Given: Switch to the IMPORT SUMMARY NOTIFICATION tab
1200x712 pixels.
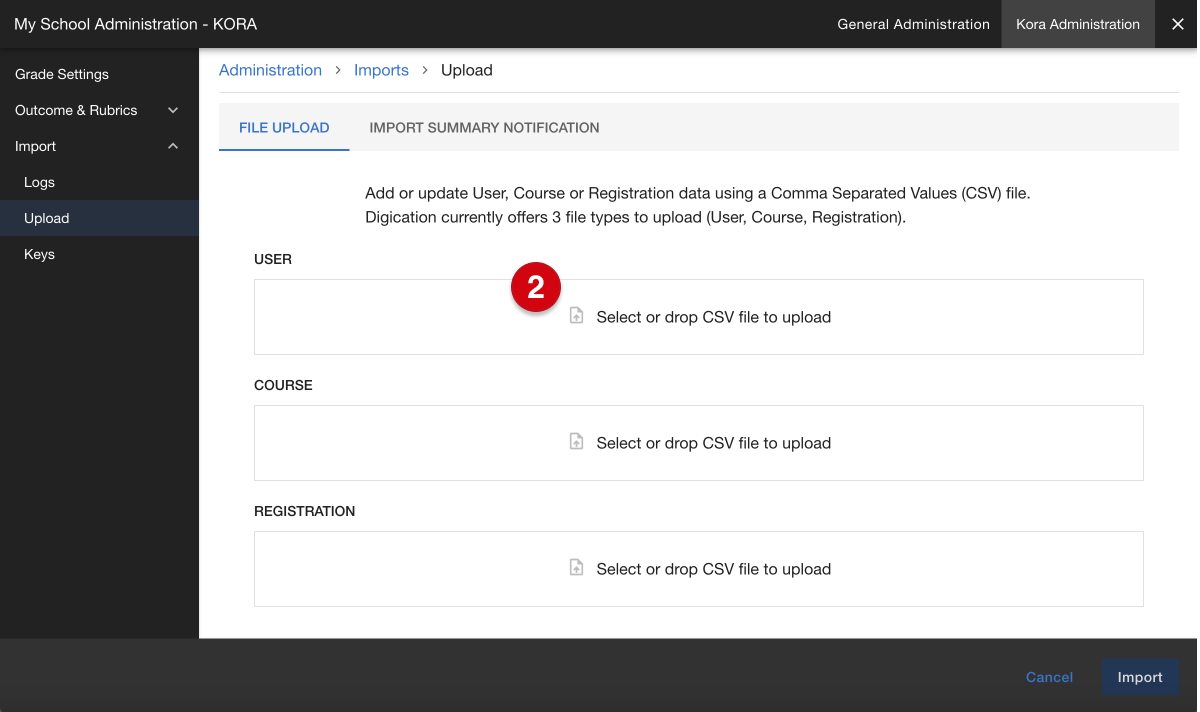Looking at the screenshot, I should [484, 127].
